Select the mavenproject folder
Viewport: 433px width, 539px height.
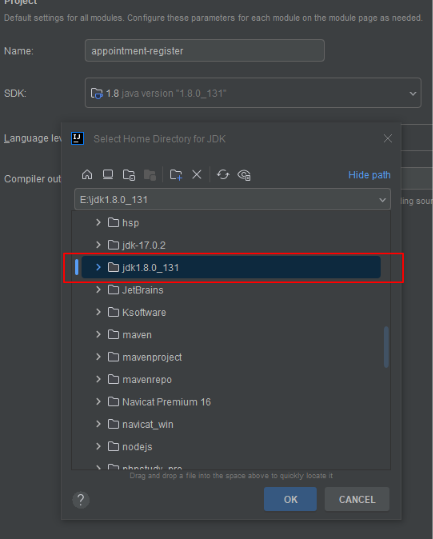231,357
